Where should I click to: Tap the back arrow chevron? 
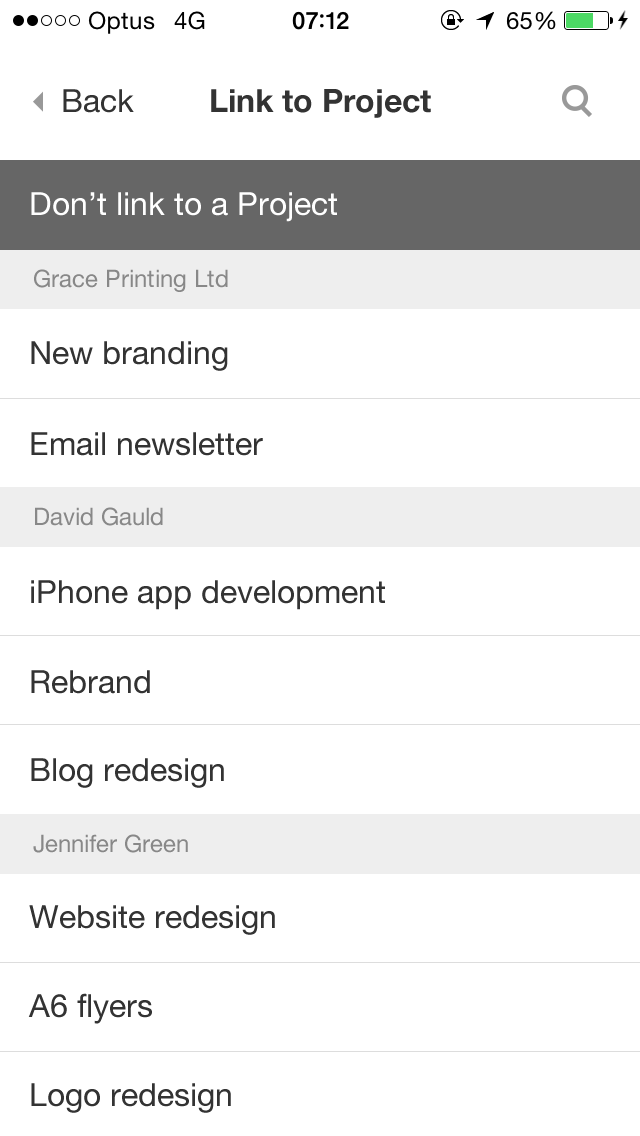[39, 101]
